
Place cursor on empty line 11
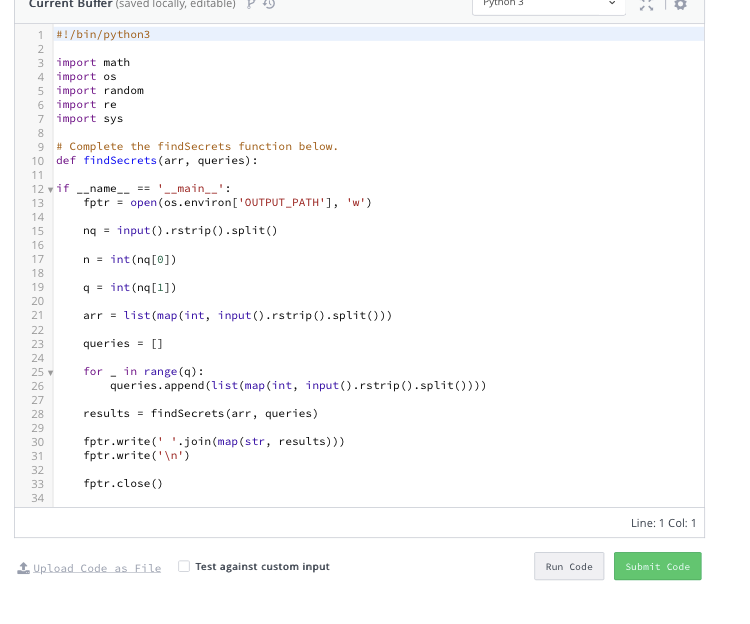pos(378,175)
